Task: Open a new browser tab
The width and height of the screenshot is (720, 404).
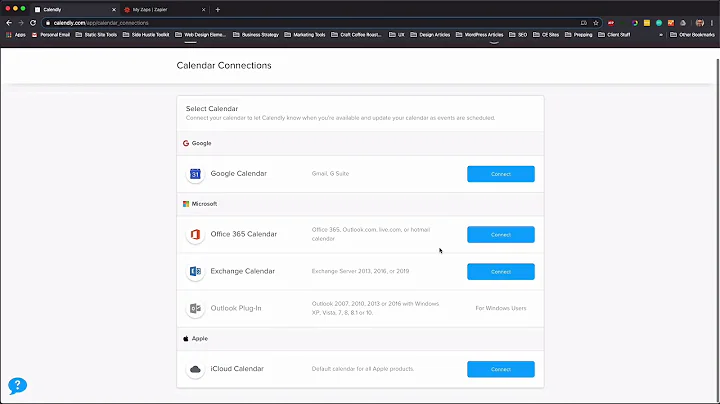Action: point(218,9)
